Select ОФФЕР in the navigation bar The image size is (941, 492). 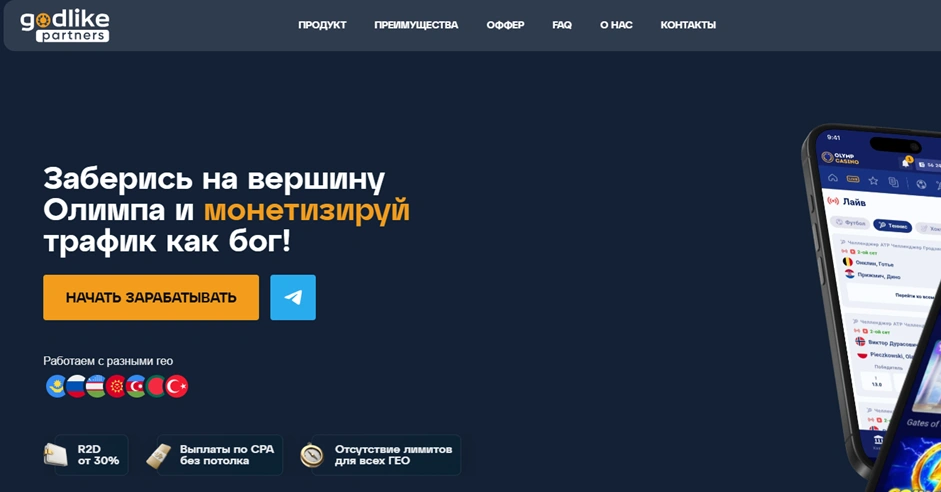pyautogui.click(x=505, y=25)
